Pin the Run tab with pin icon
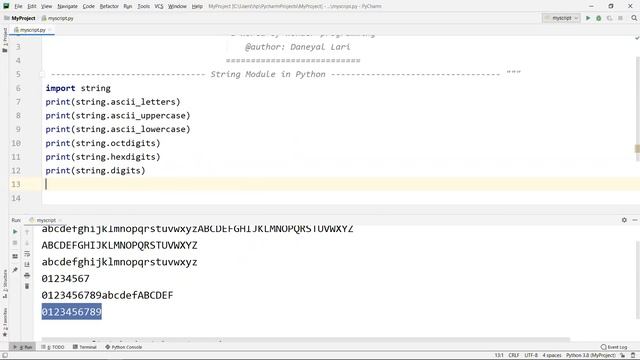This screenshot has width=640, height=360. pyautogui.click(x=15, y=269)
